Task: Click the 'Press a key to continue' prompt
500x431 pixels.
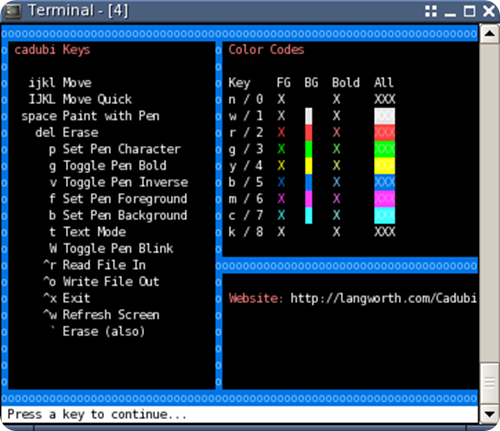Action: 97,414
